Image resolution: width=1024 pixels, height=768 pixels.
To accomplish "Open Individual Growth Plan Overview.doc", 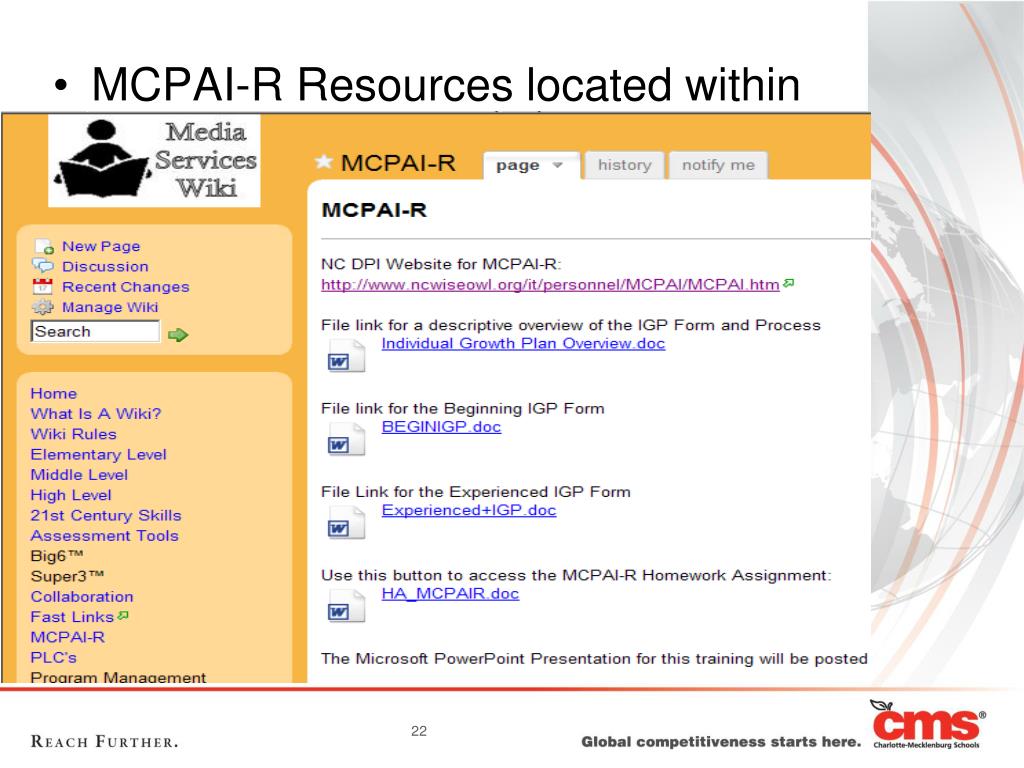I will click(x=523, y=344).
